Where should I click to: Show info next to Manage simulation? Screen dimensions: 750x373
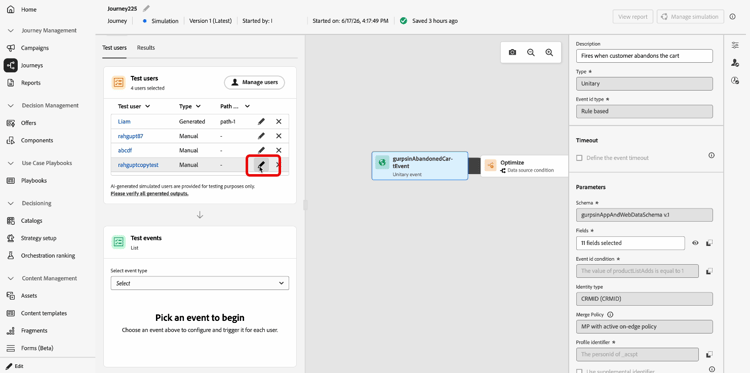coord(732,17)
